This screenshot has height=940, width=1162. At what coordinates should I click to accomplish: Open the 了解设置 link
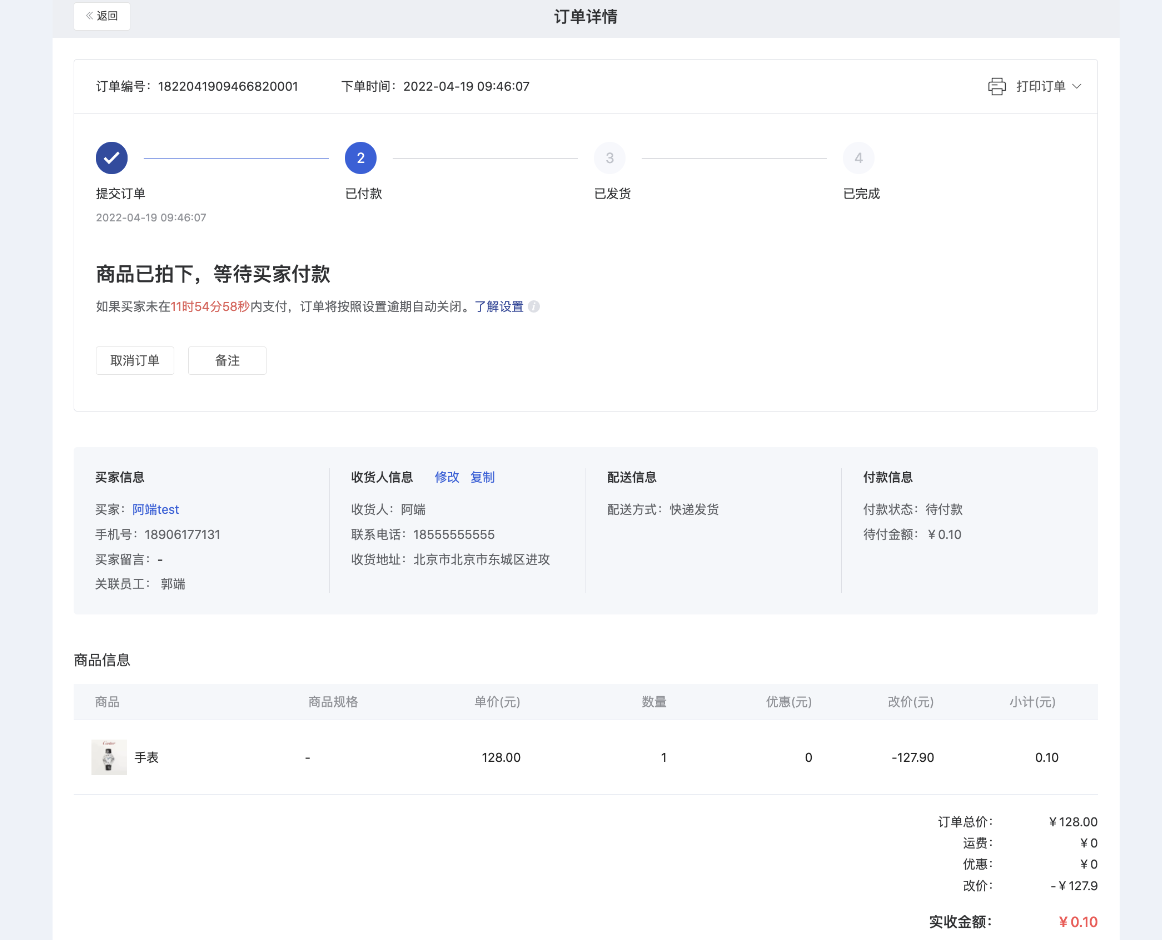point(499,306)
